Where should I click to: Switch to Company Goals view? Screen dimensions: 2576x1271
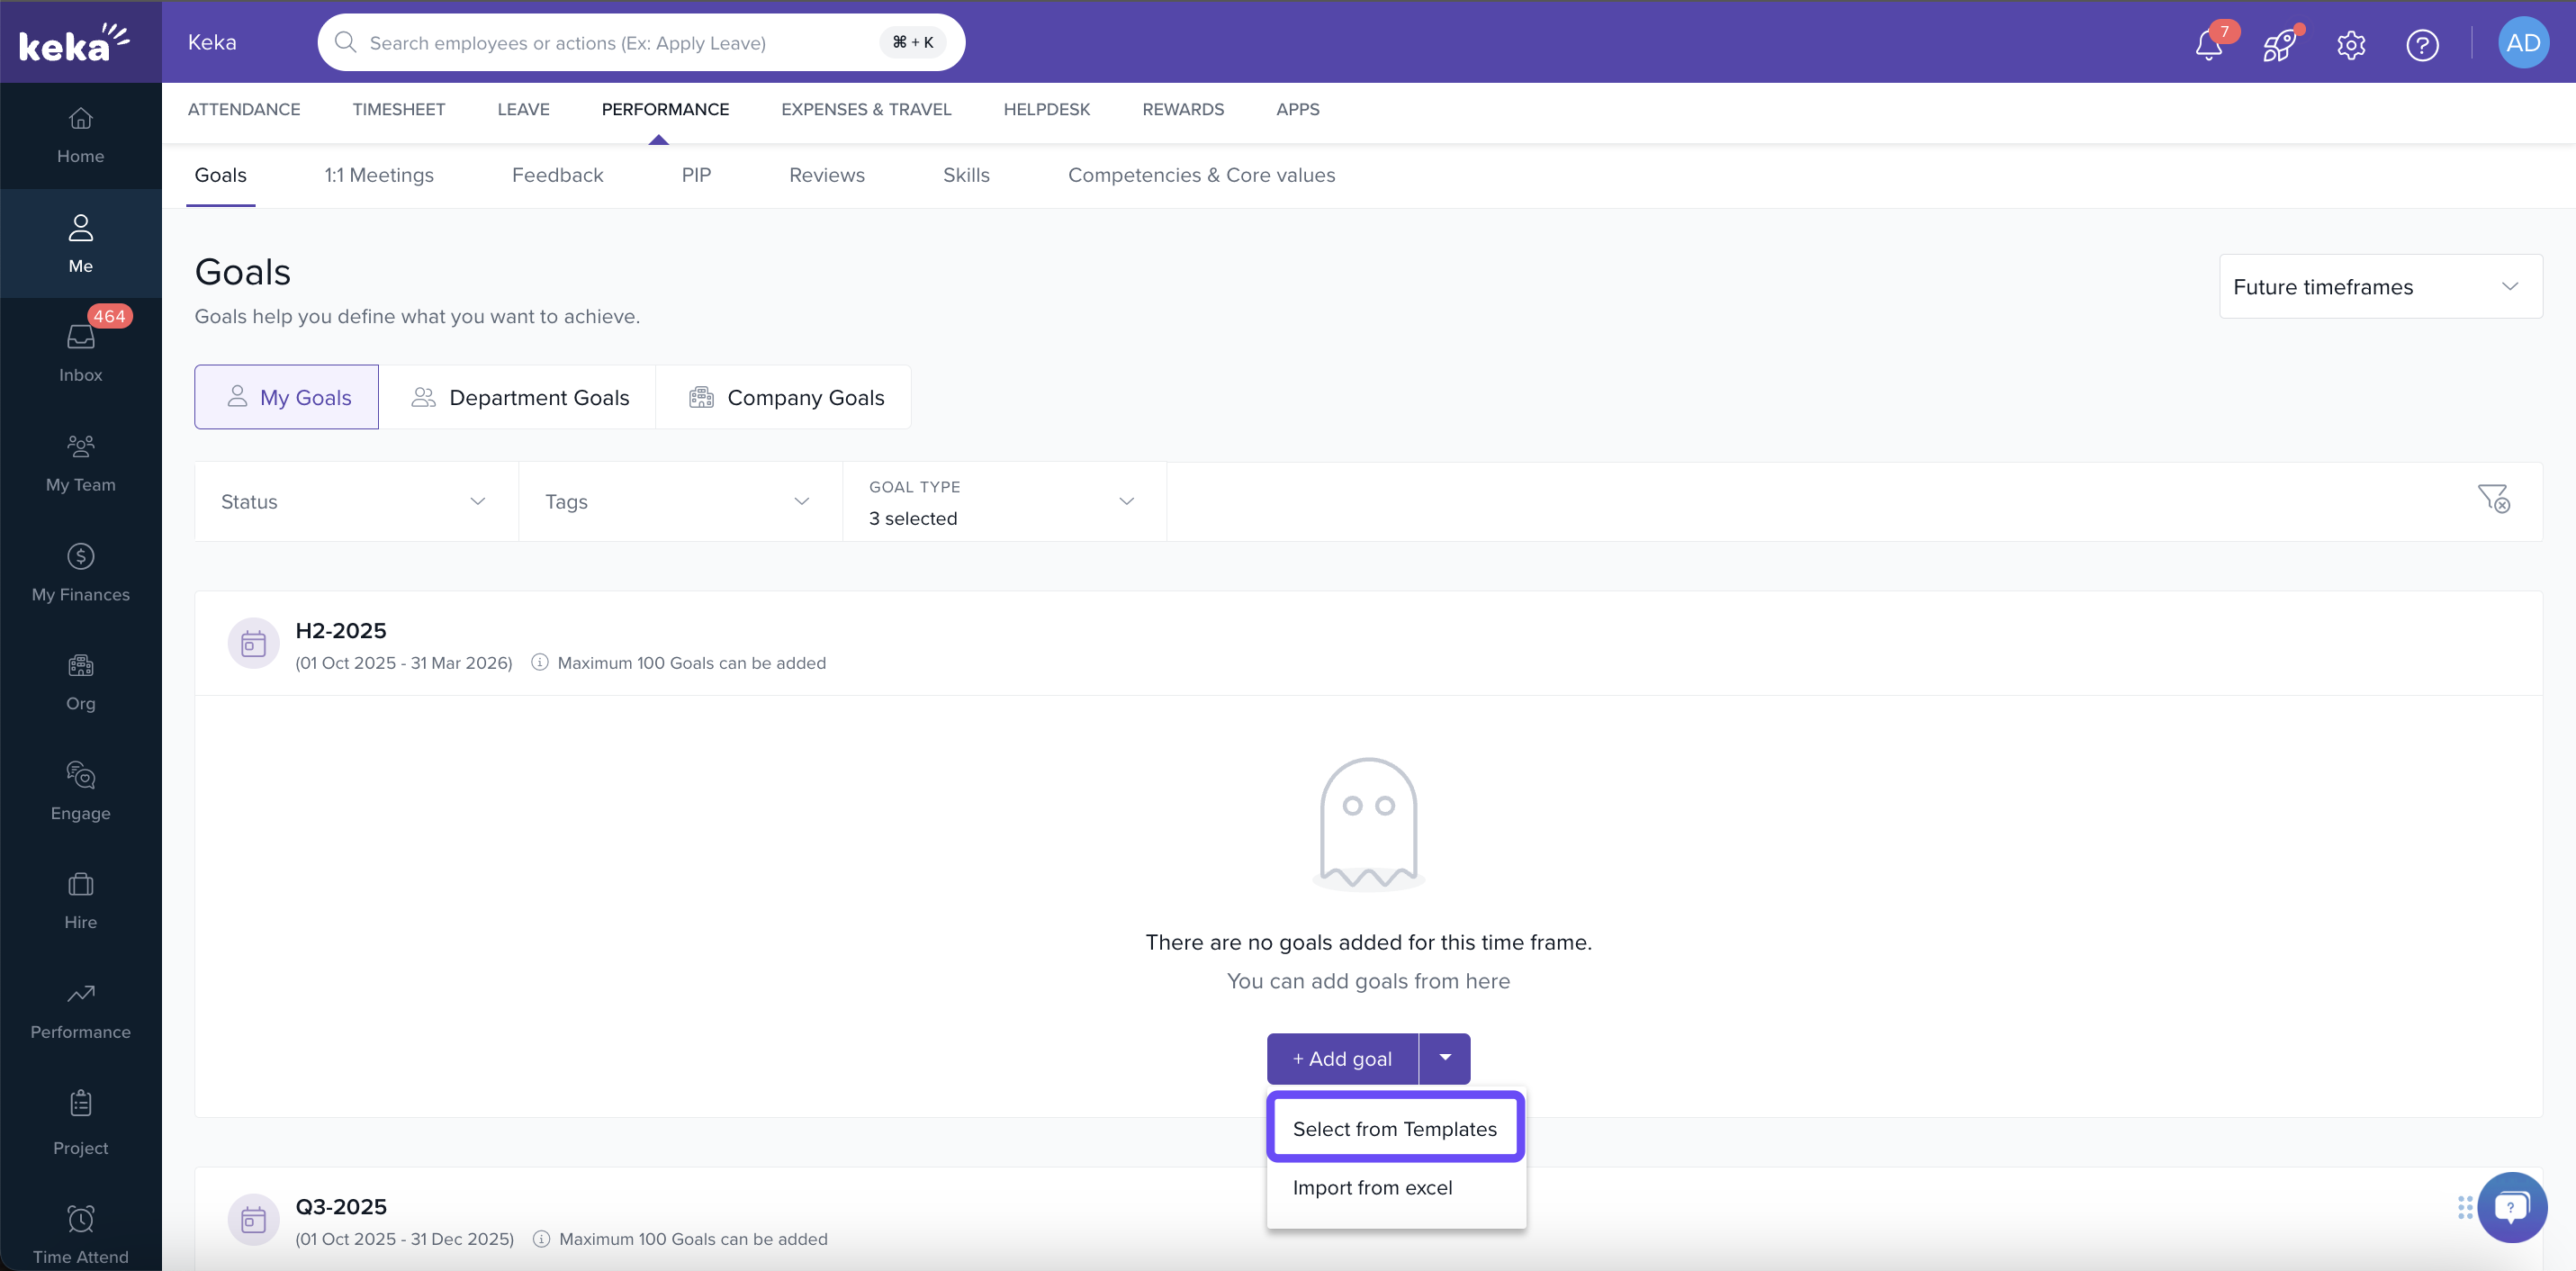(x=784, y=397)
